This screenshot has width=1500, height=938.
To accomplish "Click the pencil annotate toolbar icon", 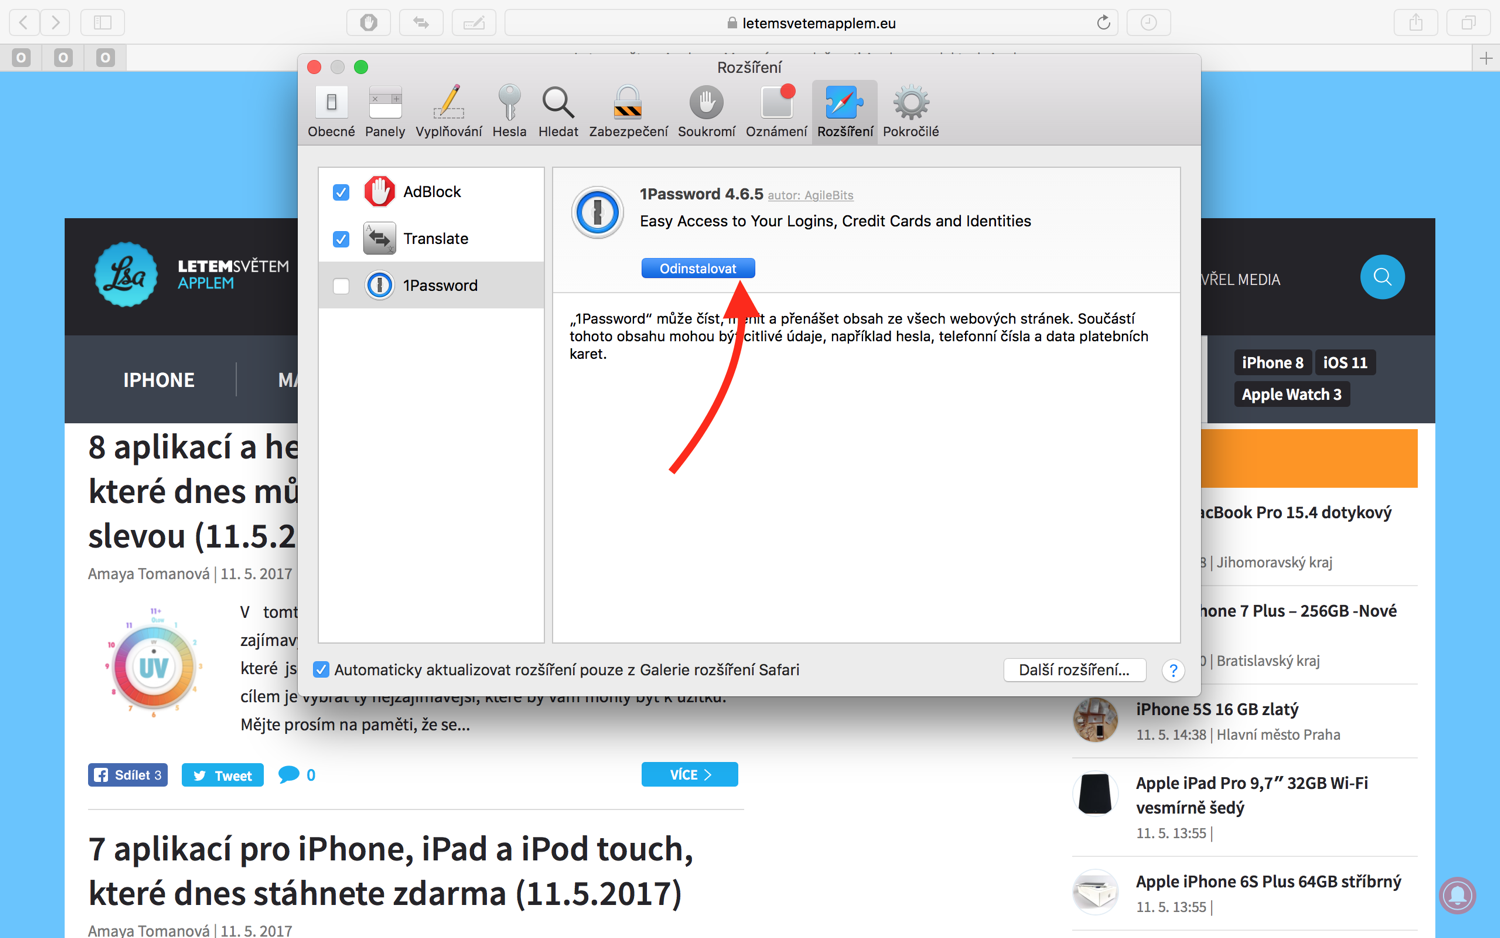I will click(x=474, y=22).
